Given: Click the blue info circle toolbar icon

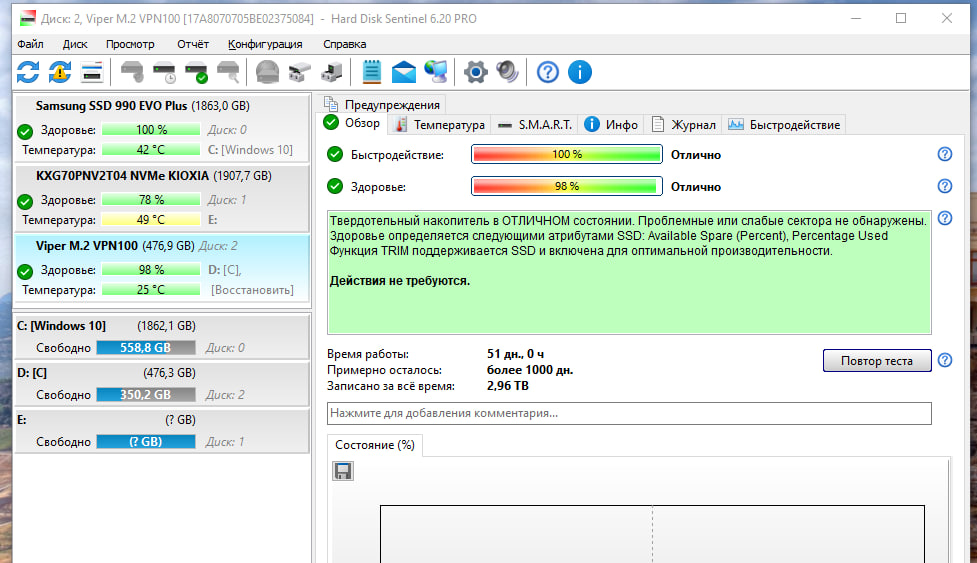Looking at the screenshot, I should (x=579, y=72).
